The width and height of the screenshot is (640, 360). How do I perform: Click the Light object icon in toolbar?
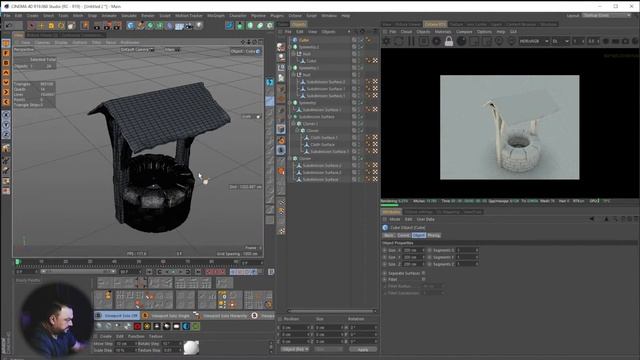coord(199,26)
